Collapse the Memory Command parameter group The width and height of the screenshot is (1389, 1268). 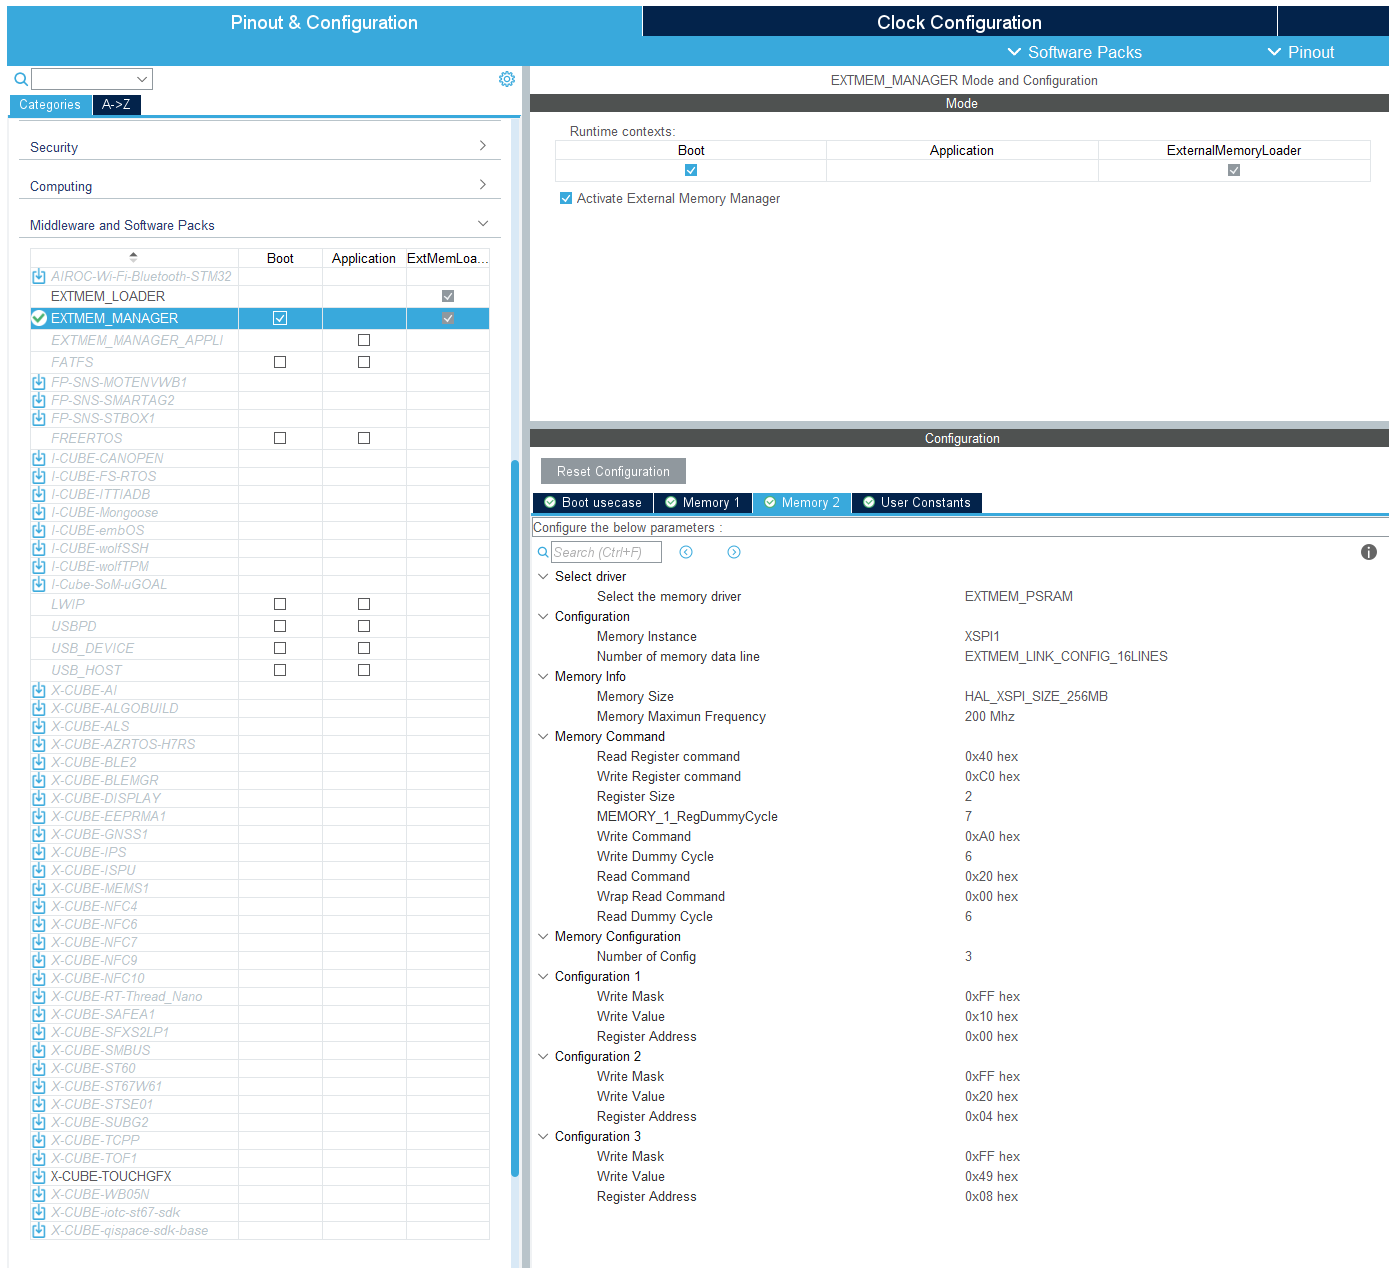543,736
